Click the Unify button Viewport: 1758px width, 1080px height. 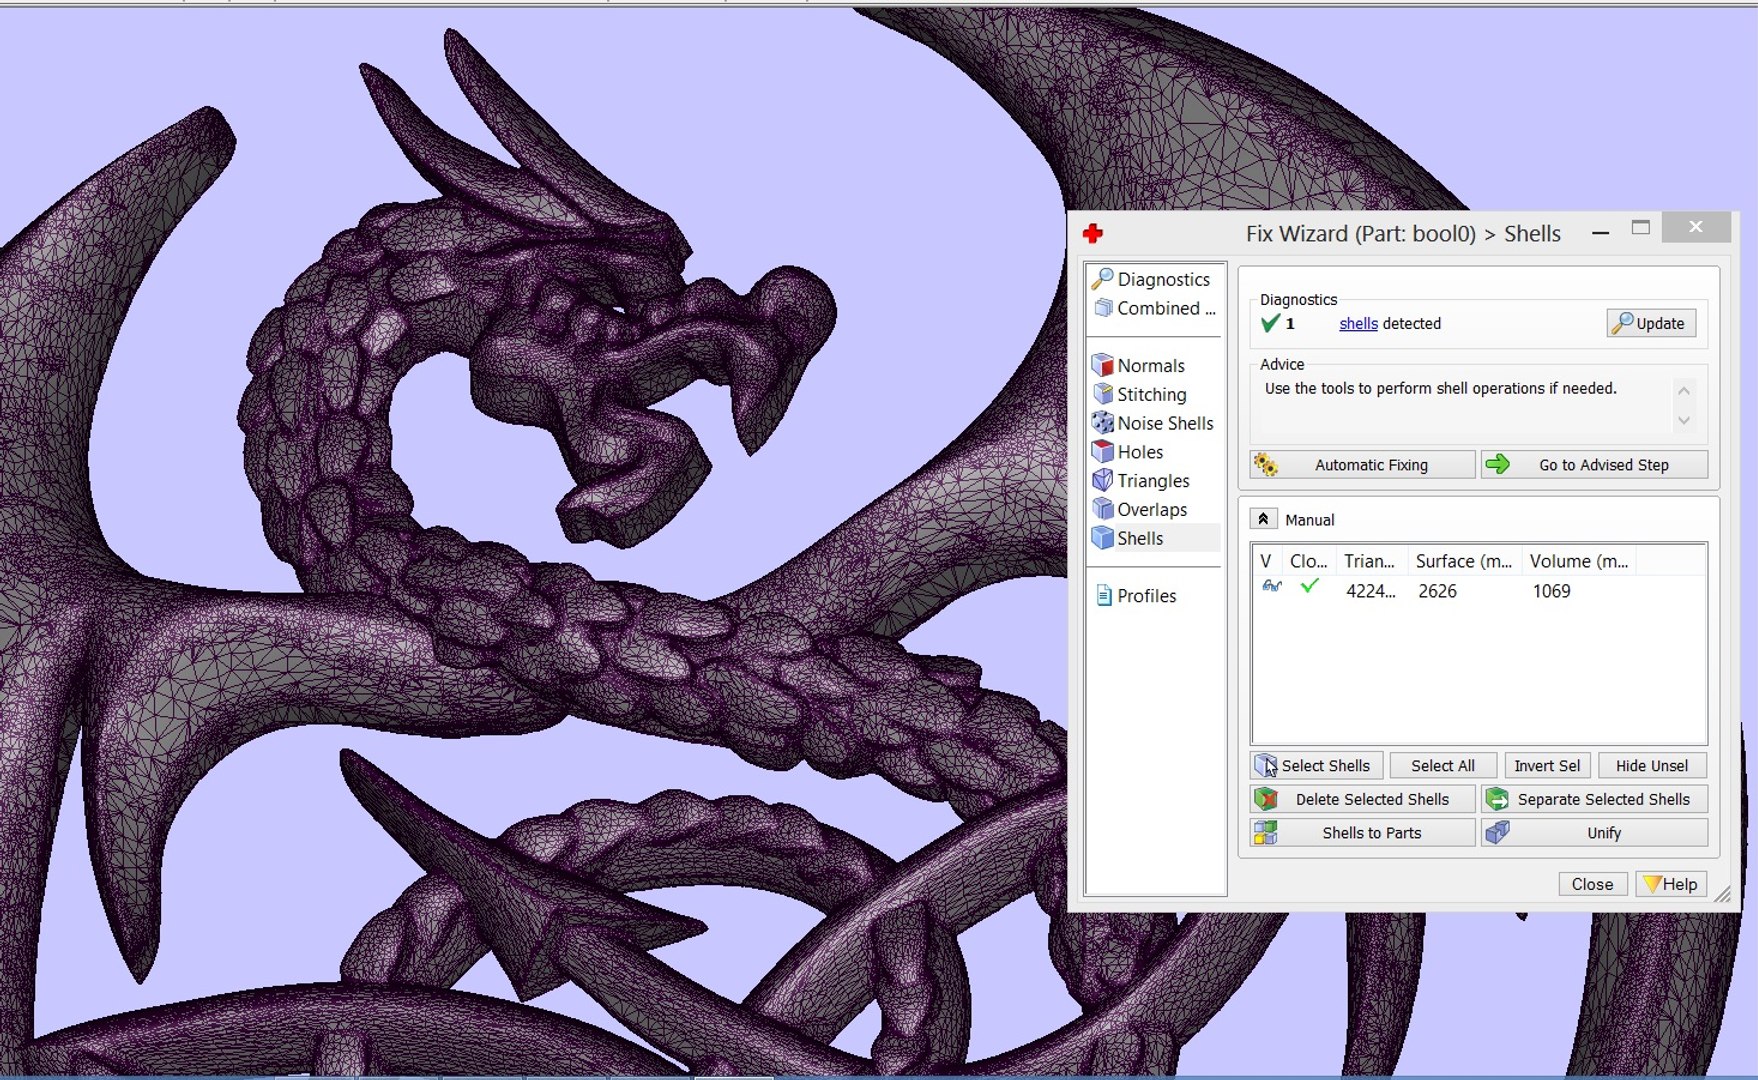coord(1594,833)
